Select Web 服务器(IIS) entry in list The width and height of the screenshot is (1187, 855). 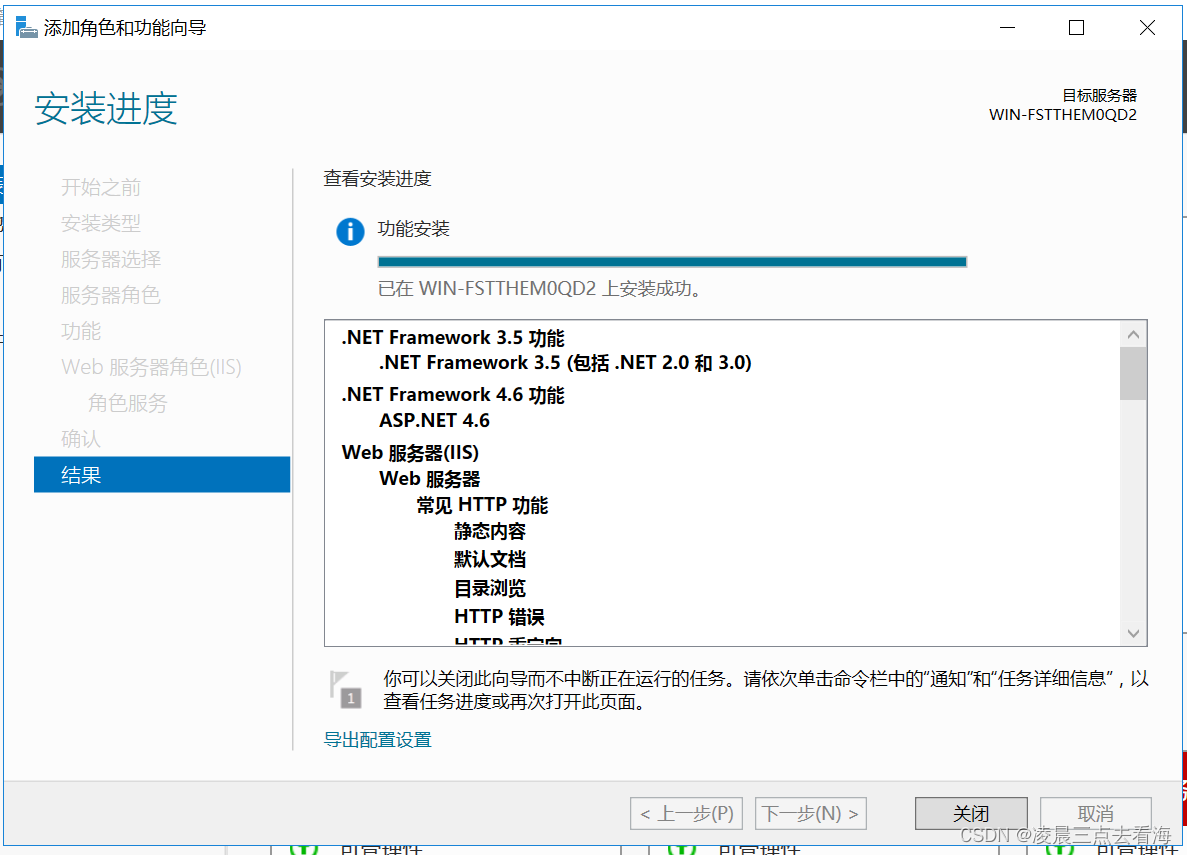coord(410,453)
